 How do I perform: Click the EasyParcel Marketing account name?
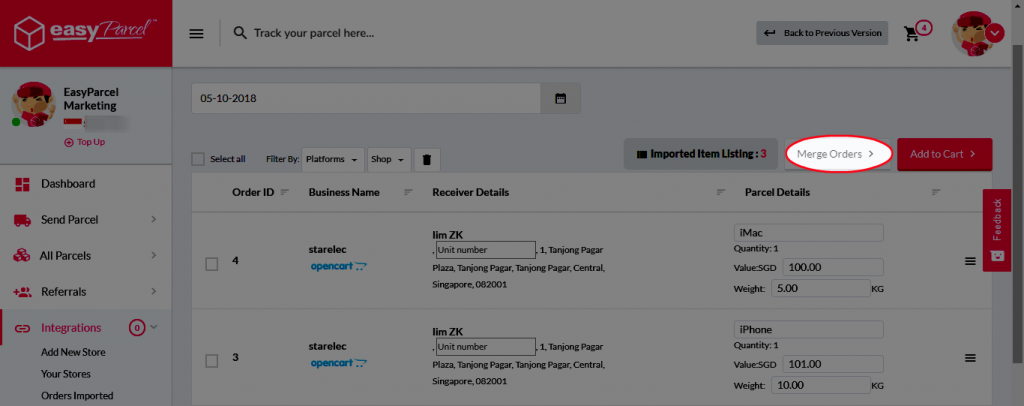(91, 99)
